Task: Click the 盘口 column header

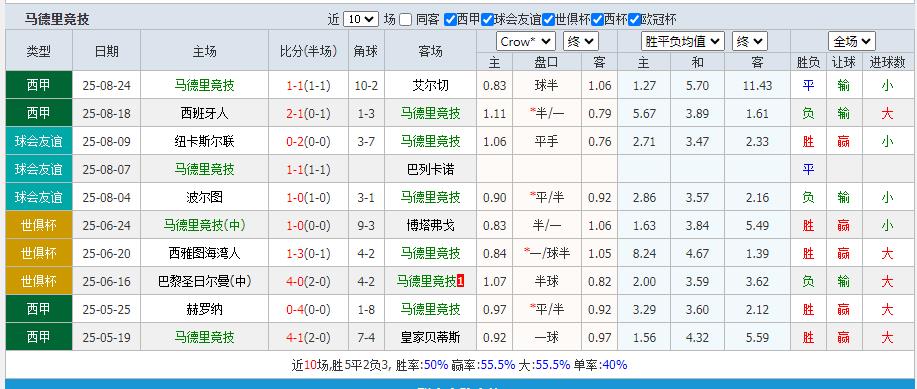Action: tap(546, 62)
